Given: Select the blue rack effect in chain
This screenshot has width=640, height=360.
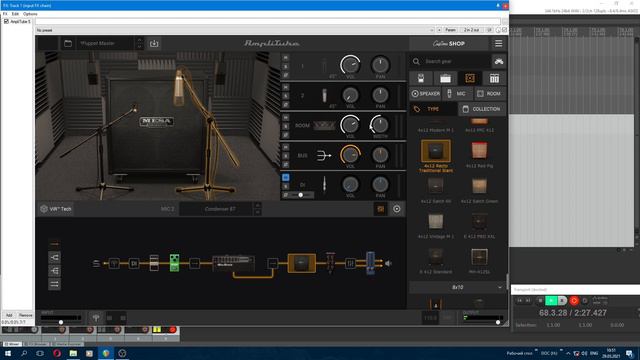Looking at the screenshot, I should tap(370, 263).
